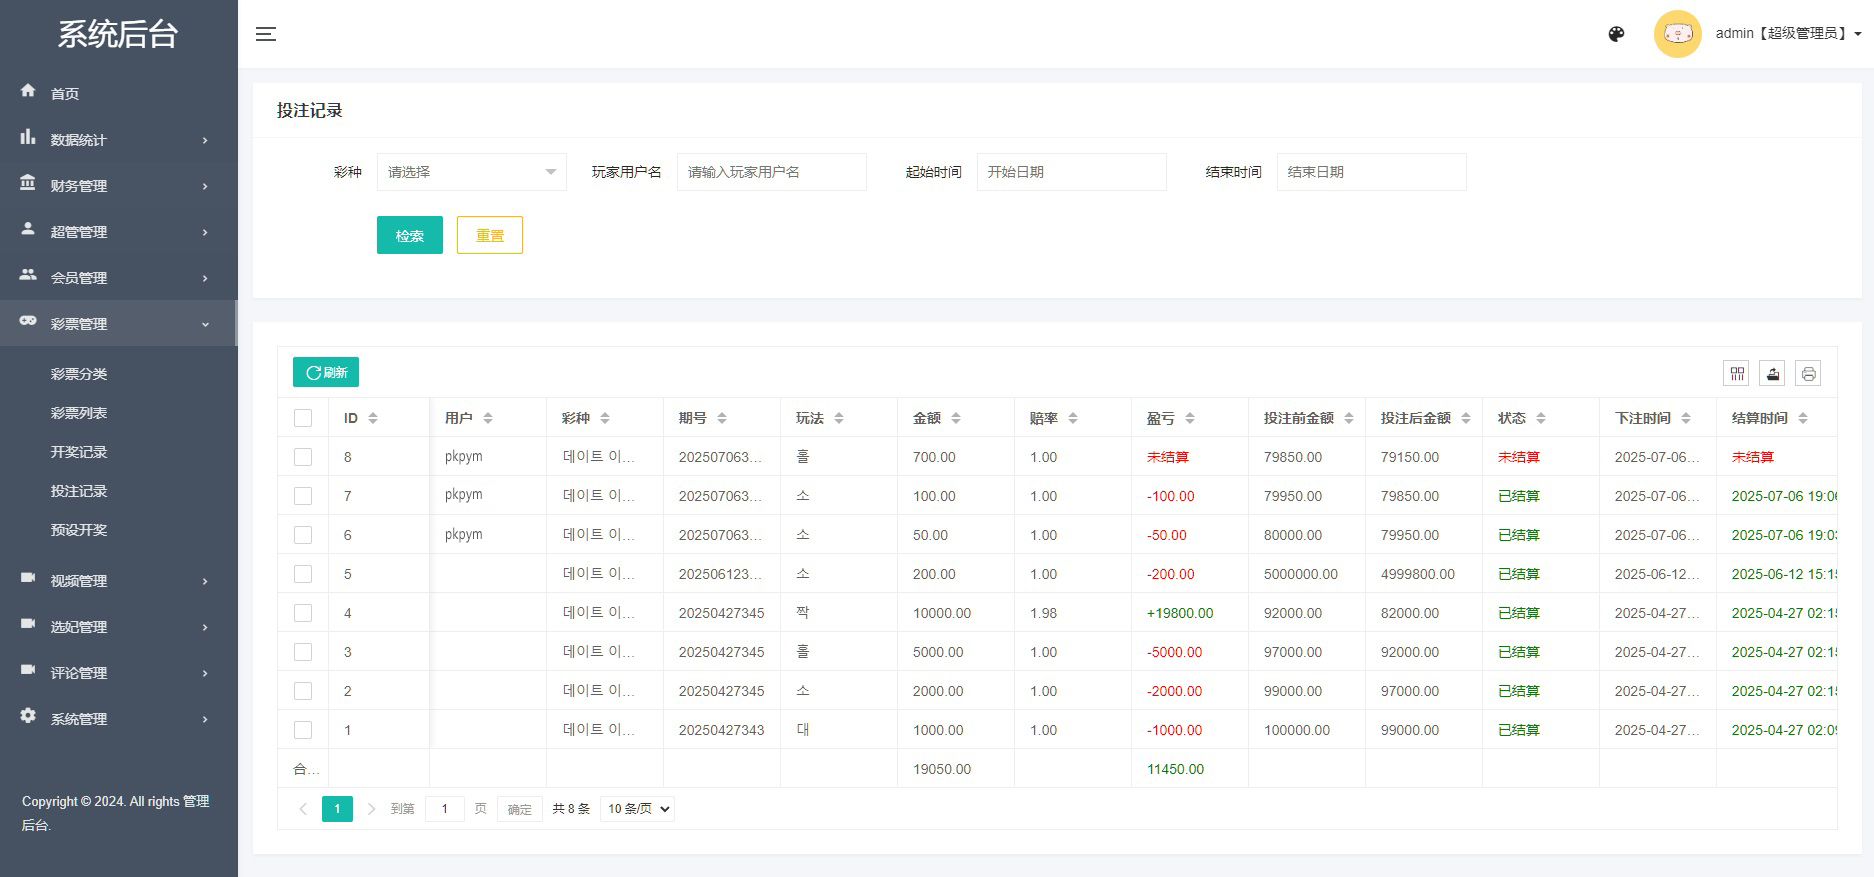Click the 确定 page jump button

(520, 809)
